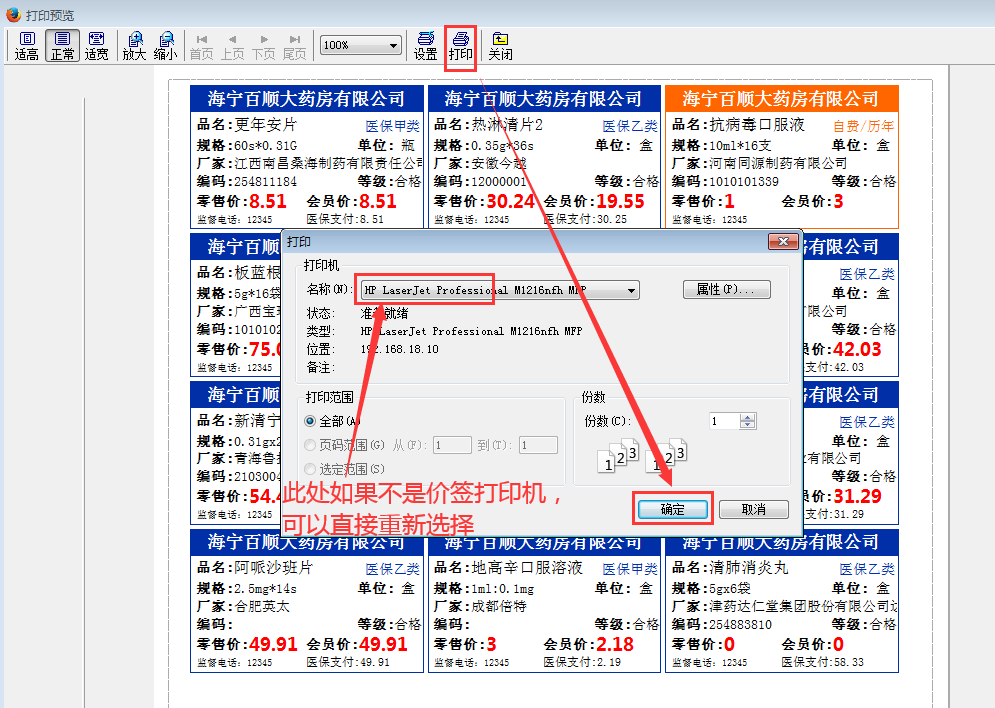This screenshot has height=708, width=995.
Task: Close the preview with 关闭 icon
Action: [x=500, y=46]
